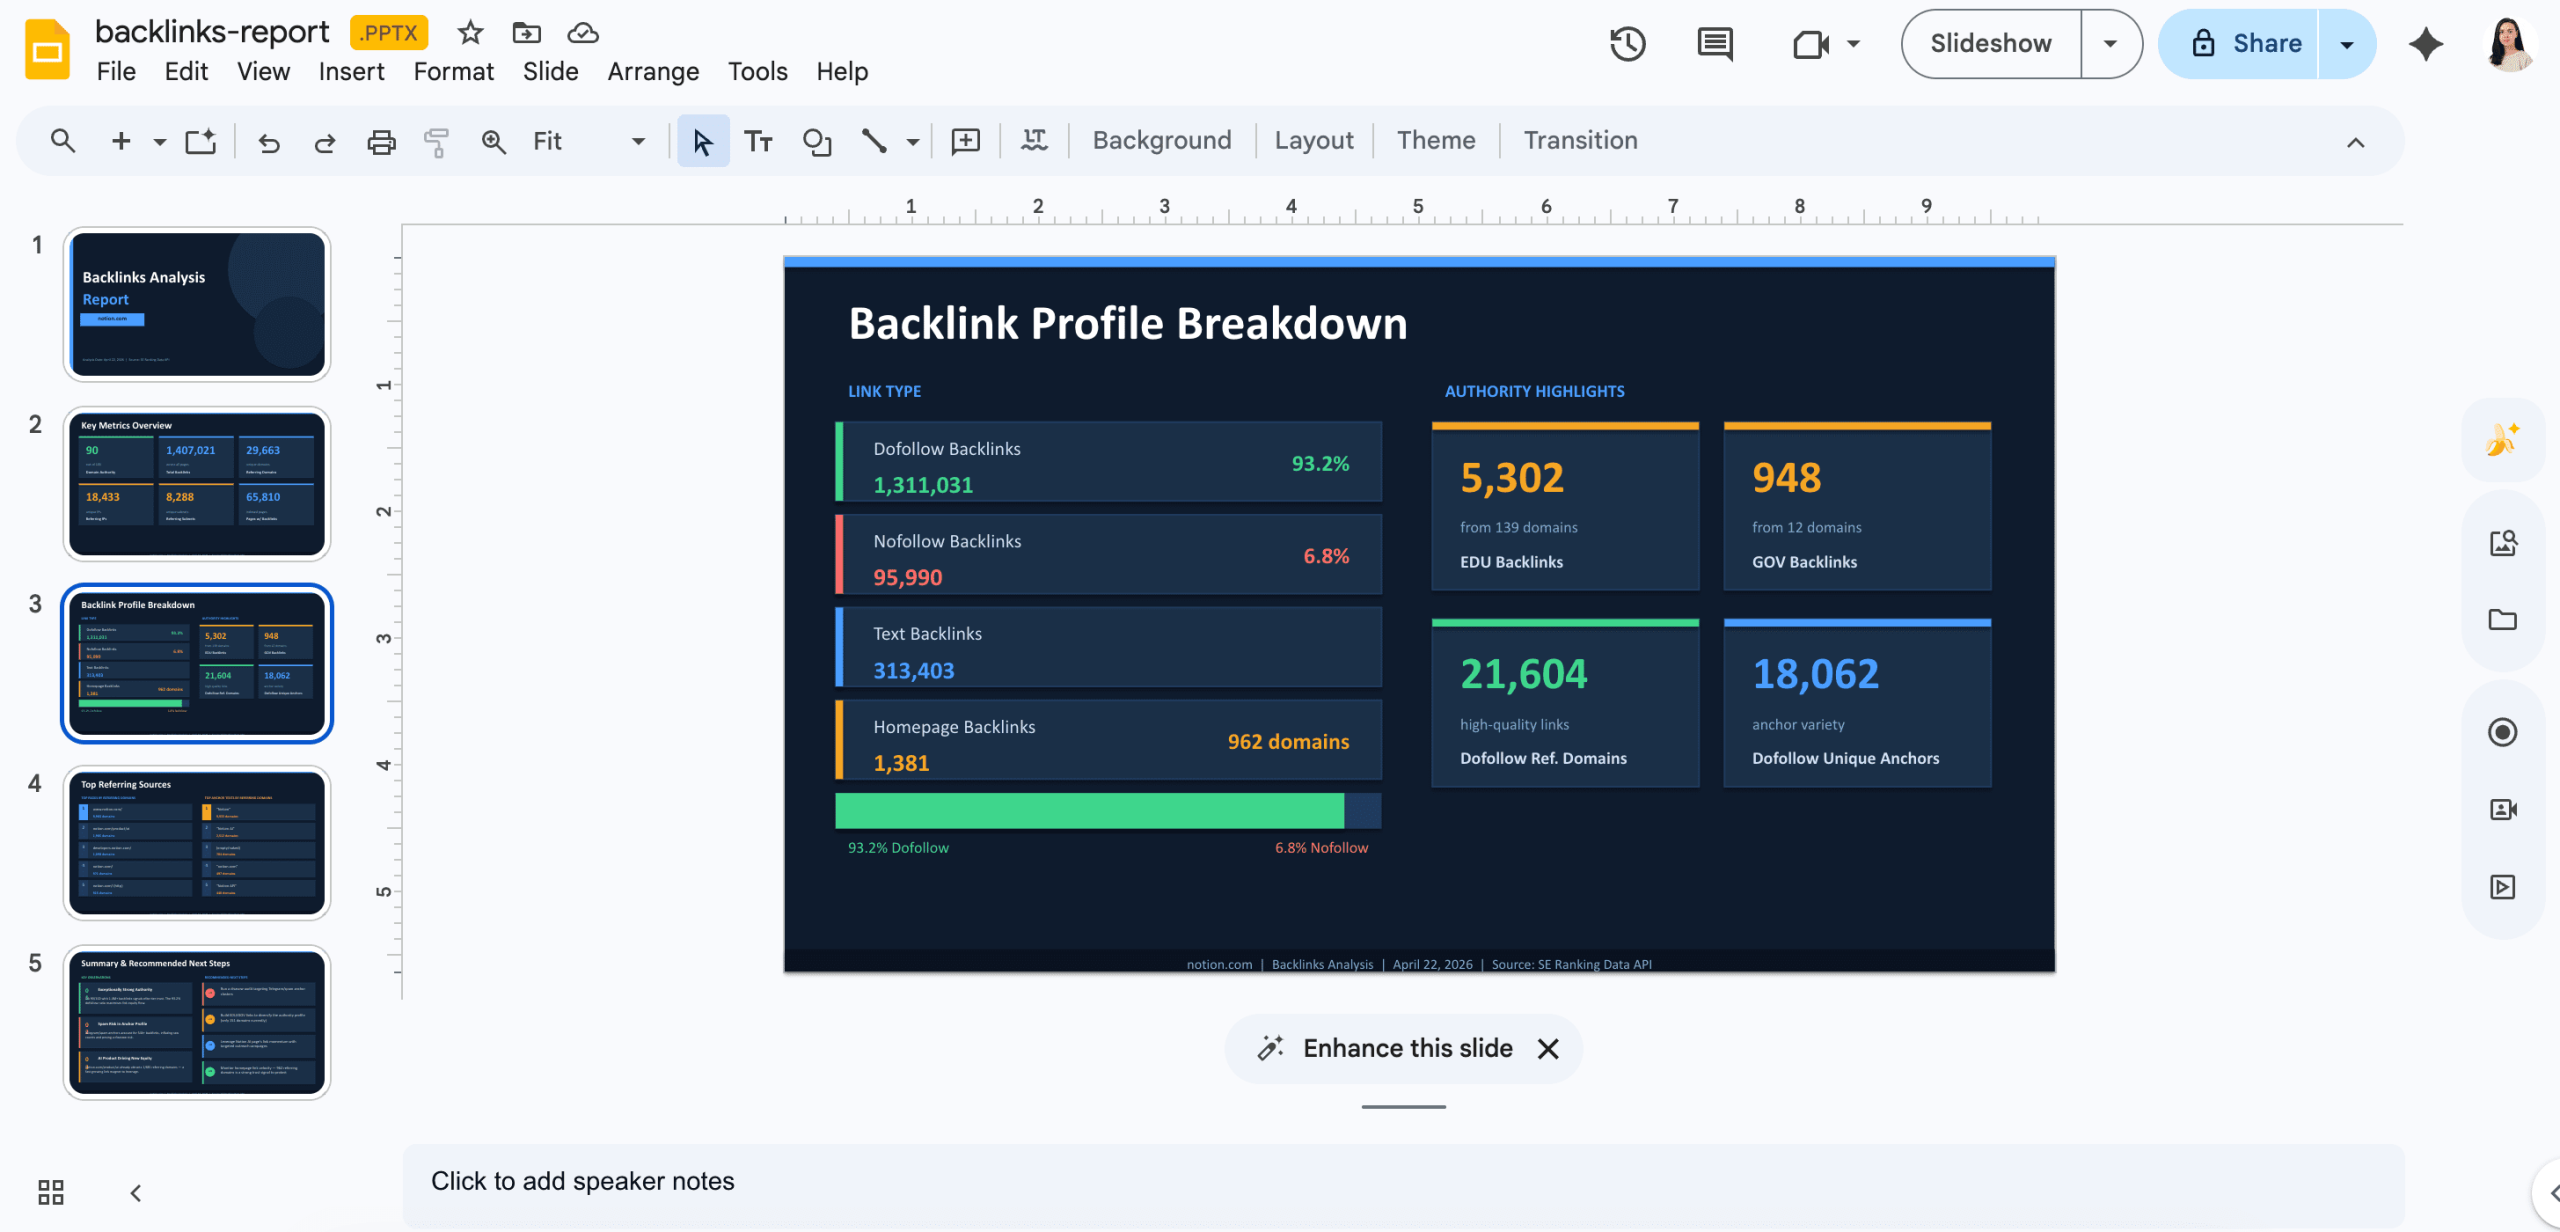Open the comments panel
This screenshot has height=1232, width=2560.
click(1713, 43)
